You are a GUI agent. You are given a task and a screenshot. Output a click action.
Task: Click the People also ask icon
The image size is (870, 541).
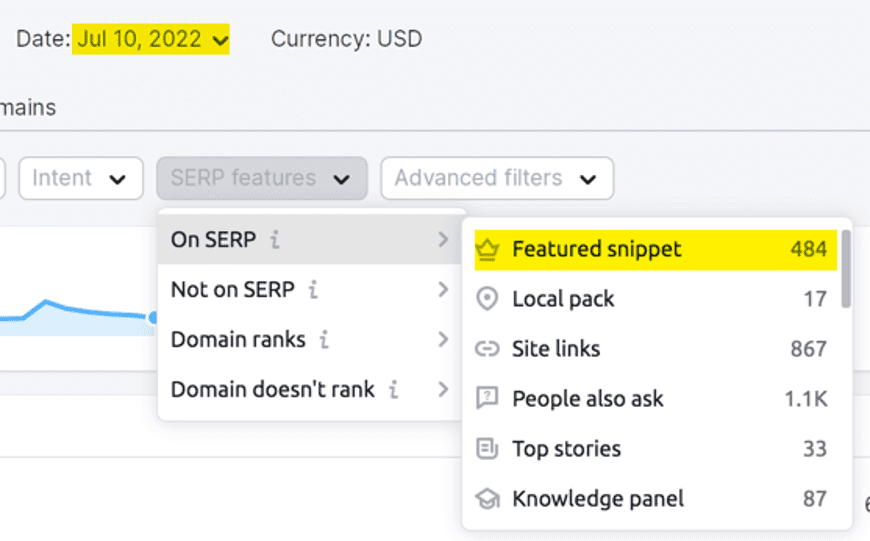(x=487, y=399)
